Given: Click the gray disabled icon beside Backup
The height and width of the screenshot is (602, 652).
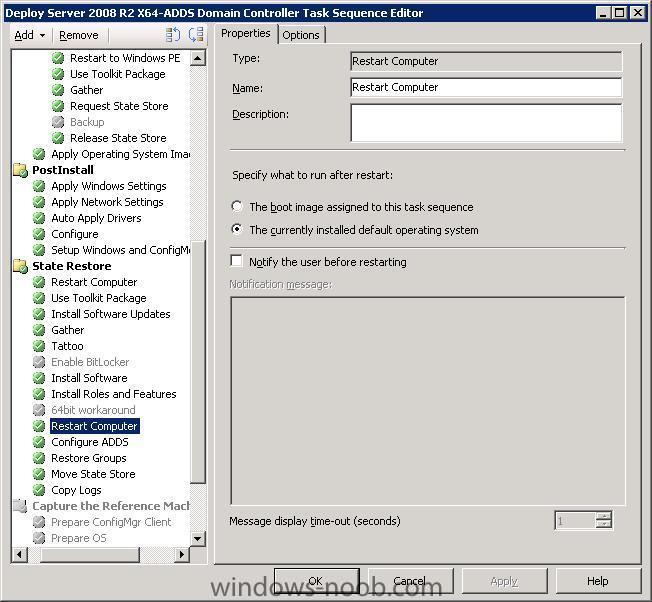Looking at the screenshot, I should 58,122.
